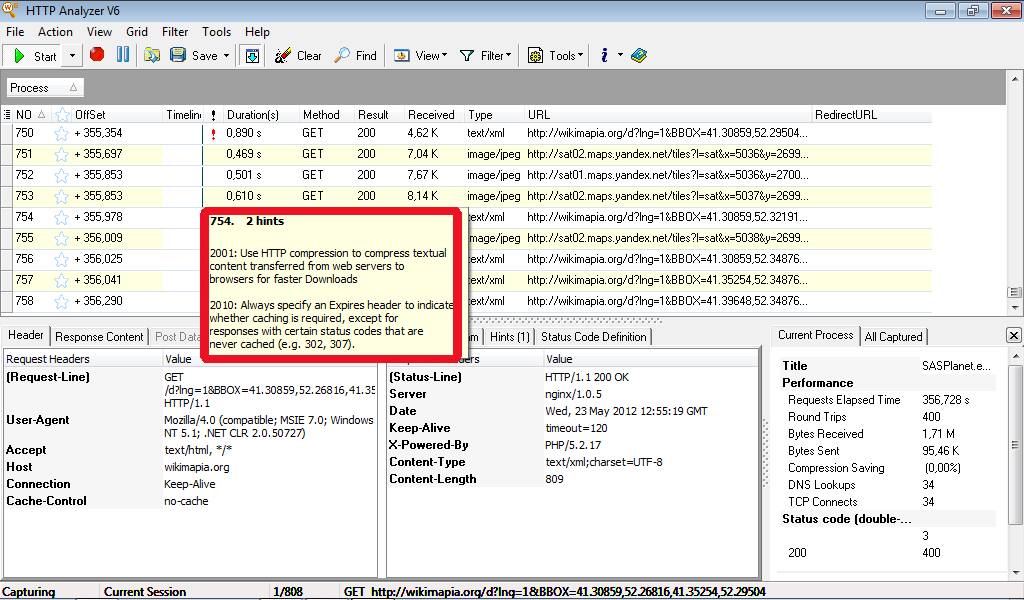Image resolution: width=1024 pixels, height=600 pixels.
Task: Open Find with the magnifier icon
Action: click(355, 56)
